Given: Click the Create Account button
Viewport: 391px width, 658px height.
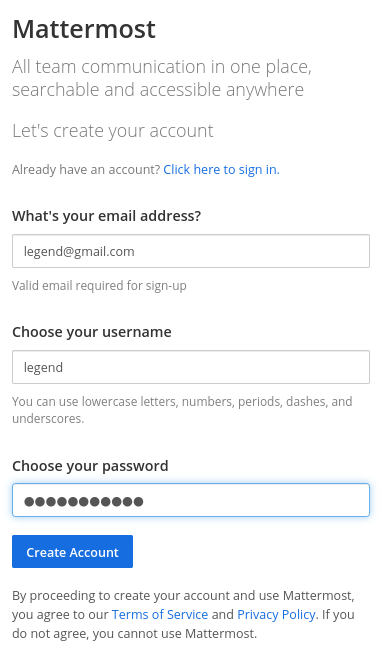Looking at the screenshot, I should click(73, 552).
